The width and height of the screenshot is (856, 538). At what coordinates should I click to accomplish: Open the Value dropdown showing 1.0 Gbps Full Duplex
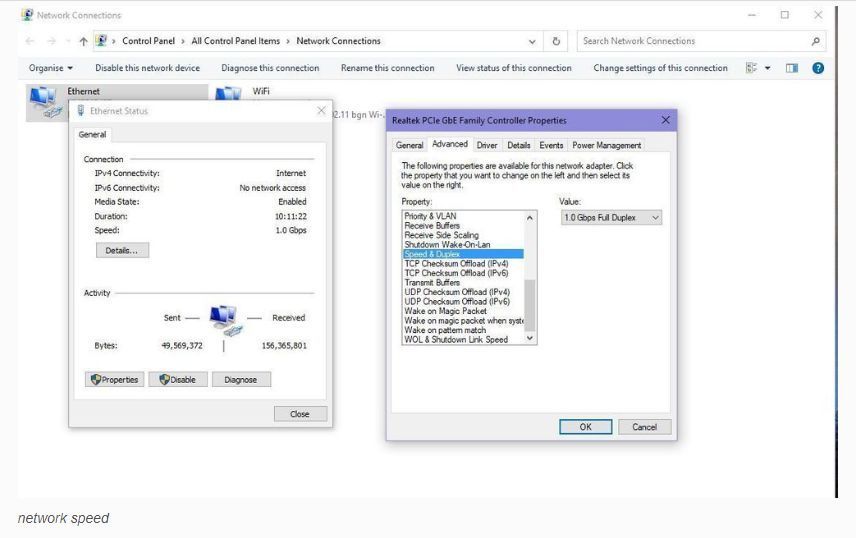tap(611, 217)
